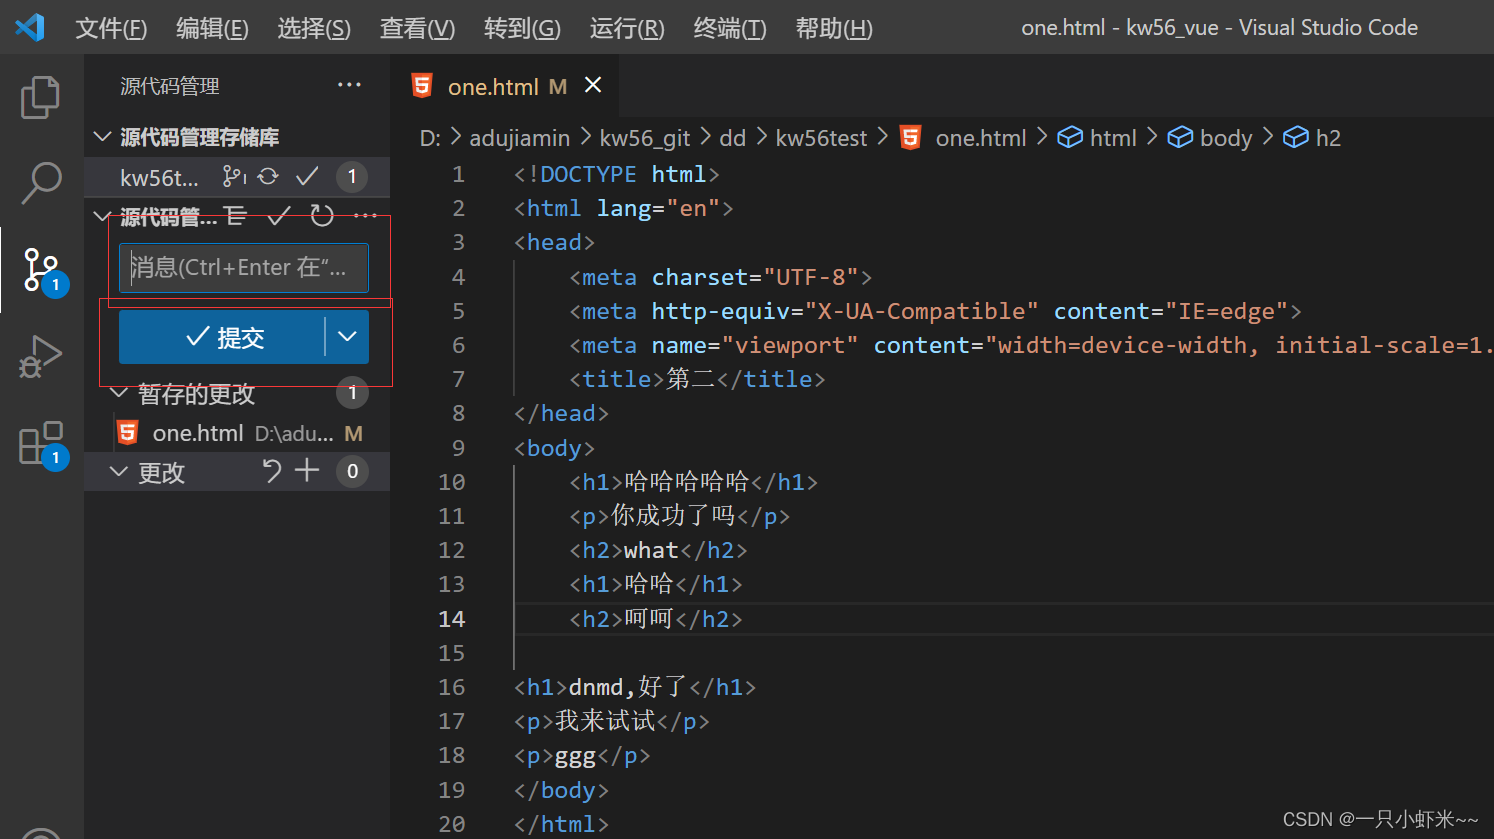
Task: Collapse the 源代码管理 section chevron
Action: 102,215
